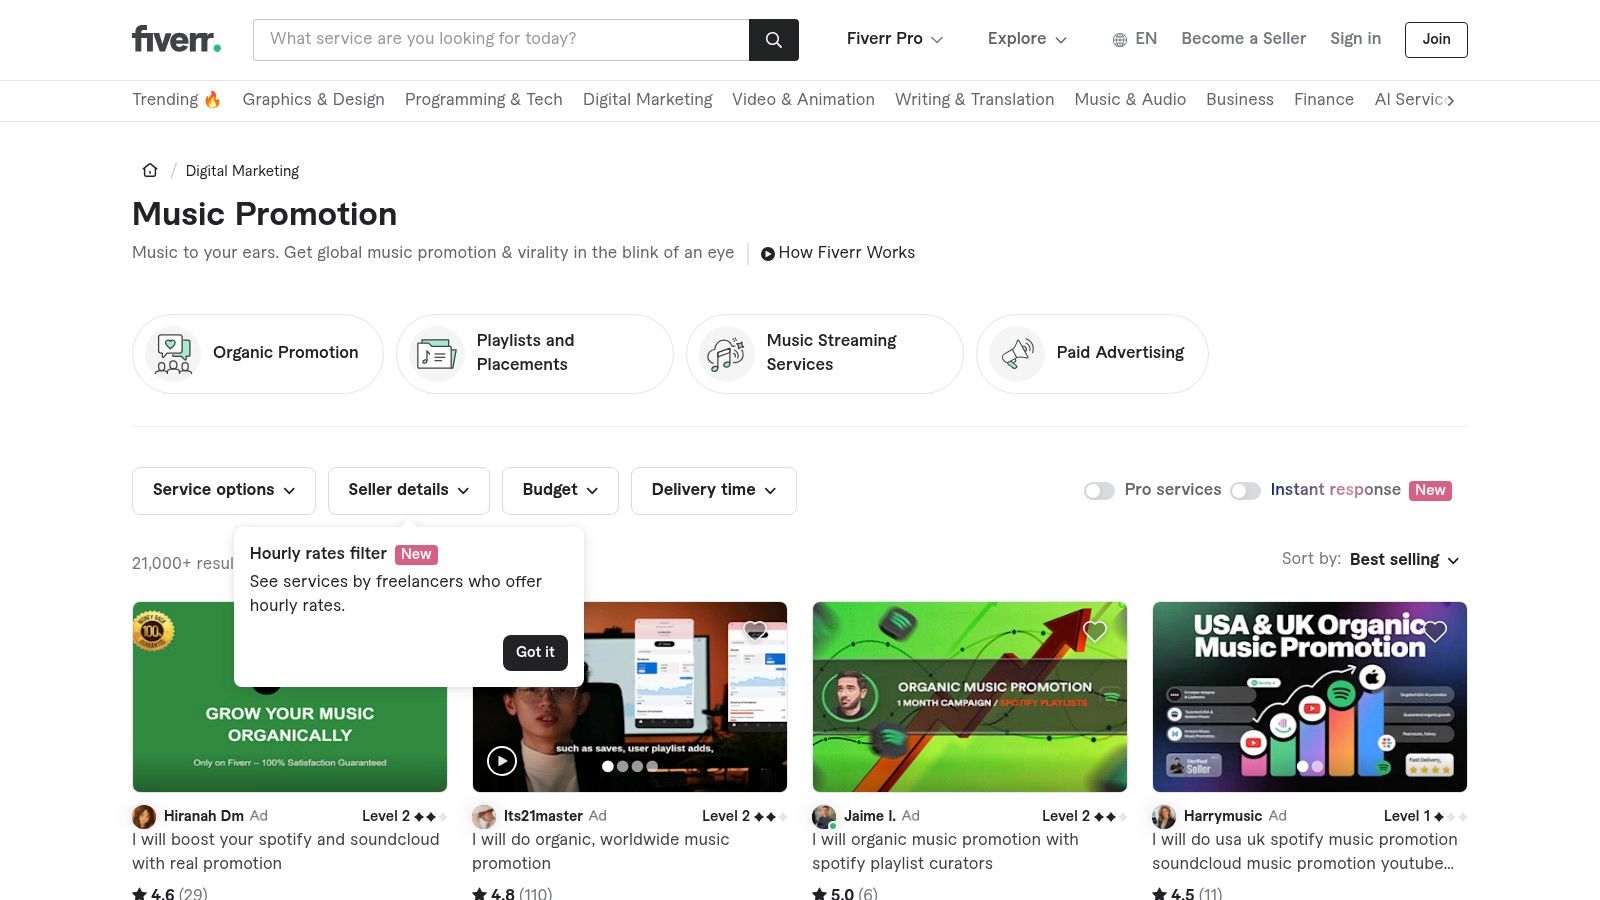Screen dimensions: 1600x900
Task: Click the EN language label
Action: (x=1146, y=39)
